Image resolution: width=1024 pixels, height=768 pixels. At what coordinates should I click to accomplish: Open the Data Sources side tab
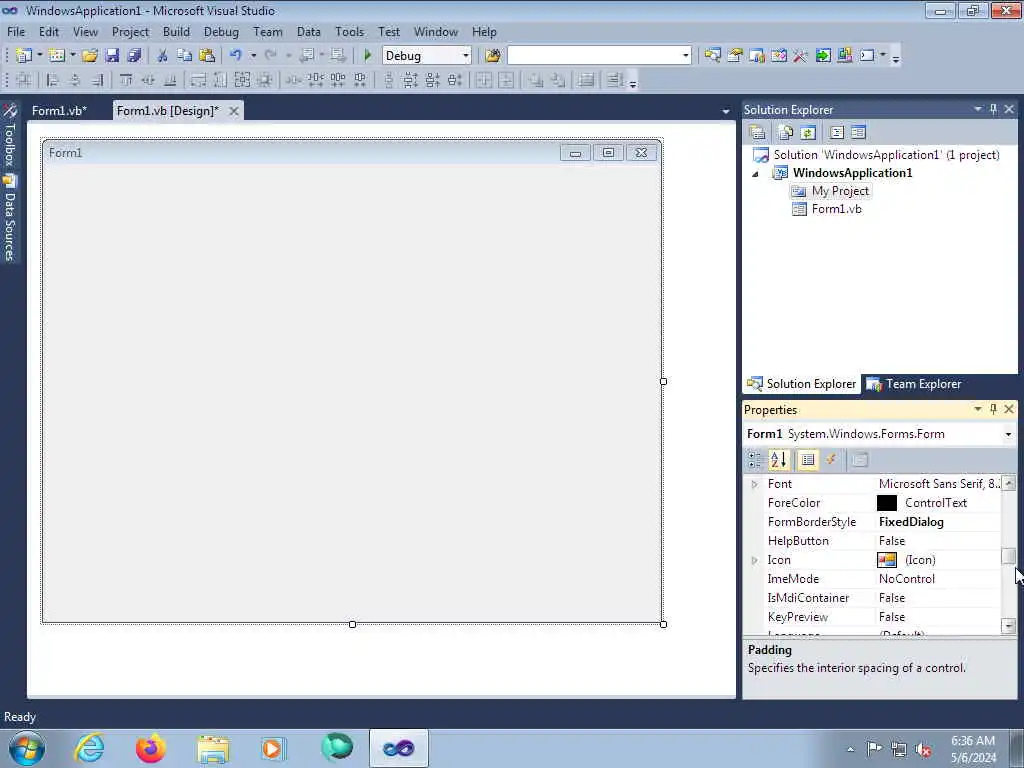tap(9, 219)
